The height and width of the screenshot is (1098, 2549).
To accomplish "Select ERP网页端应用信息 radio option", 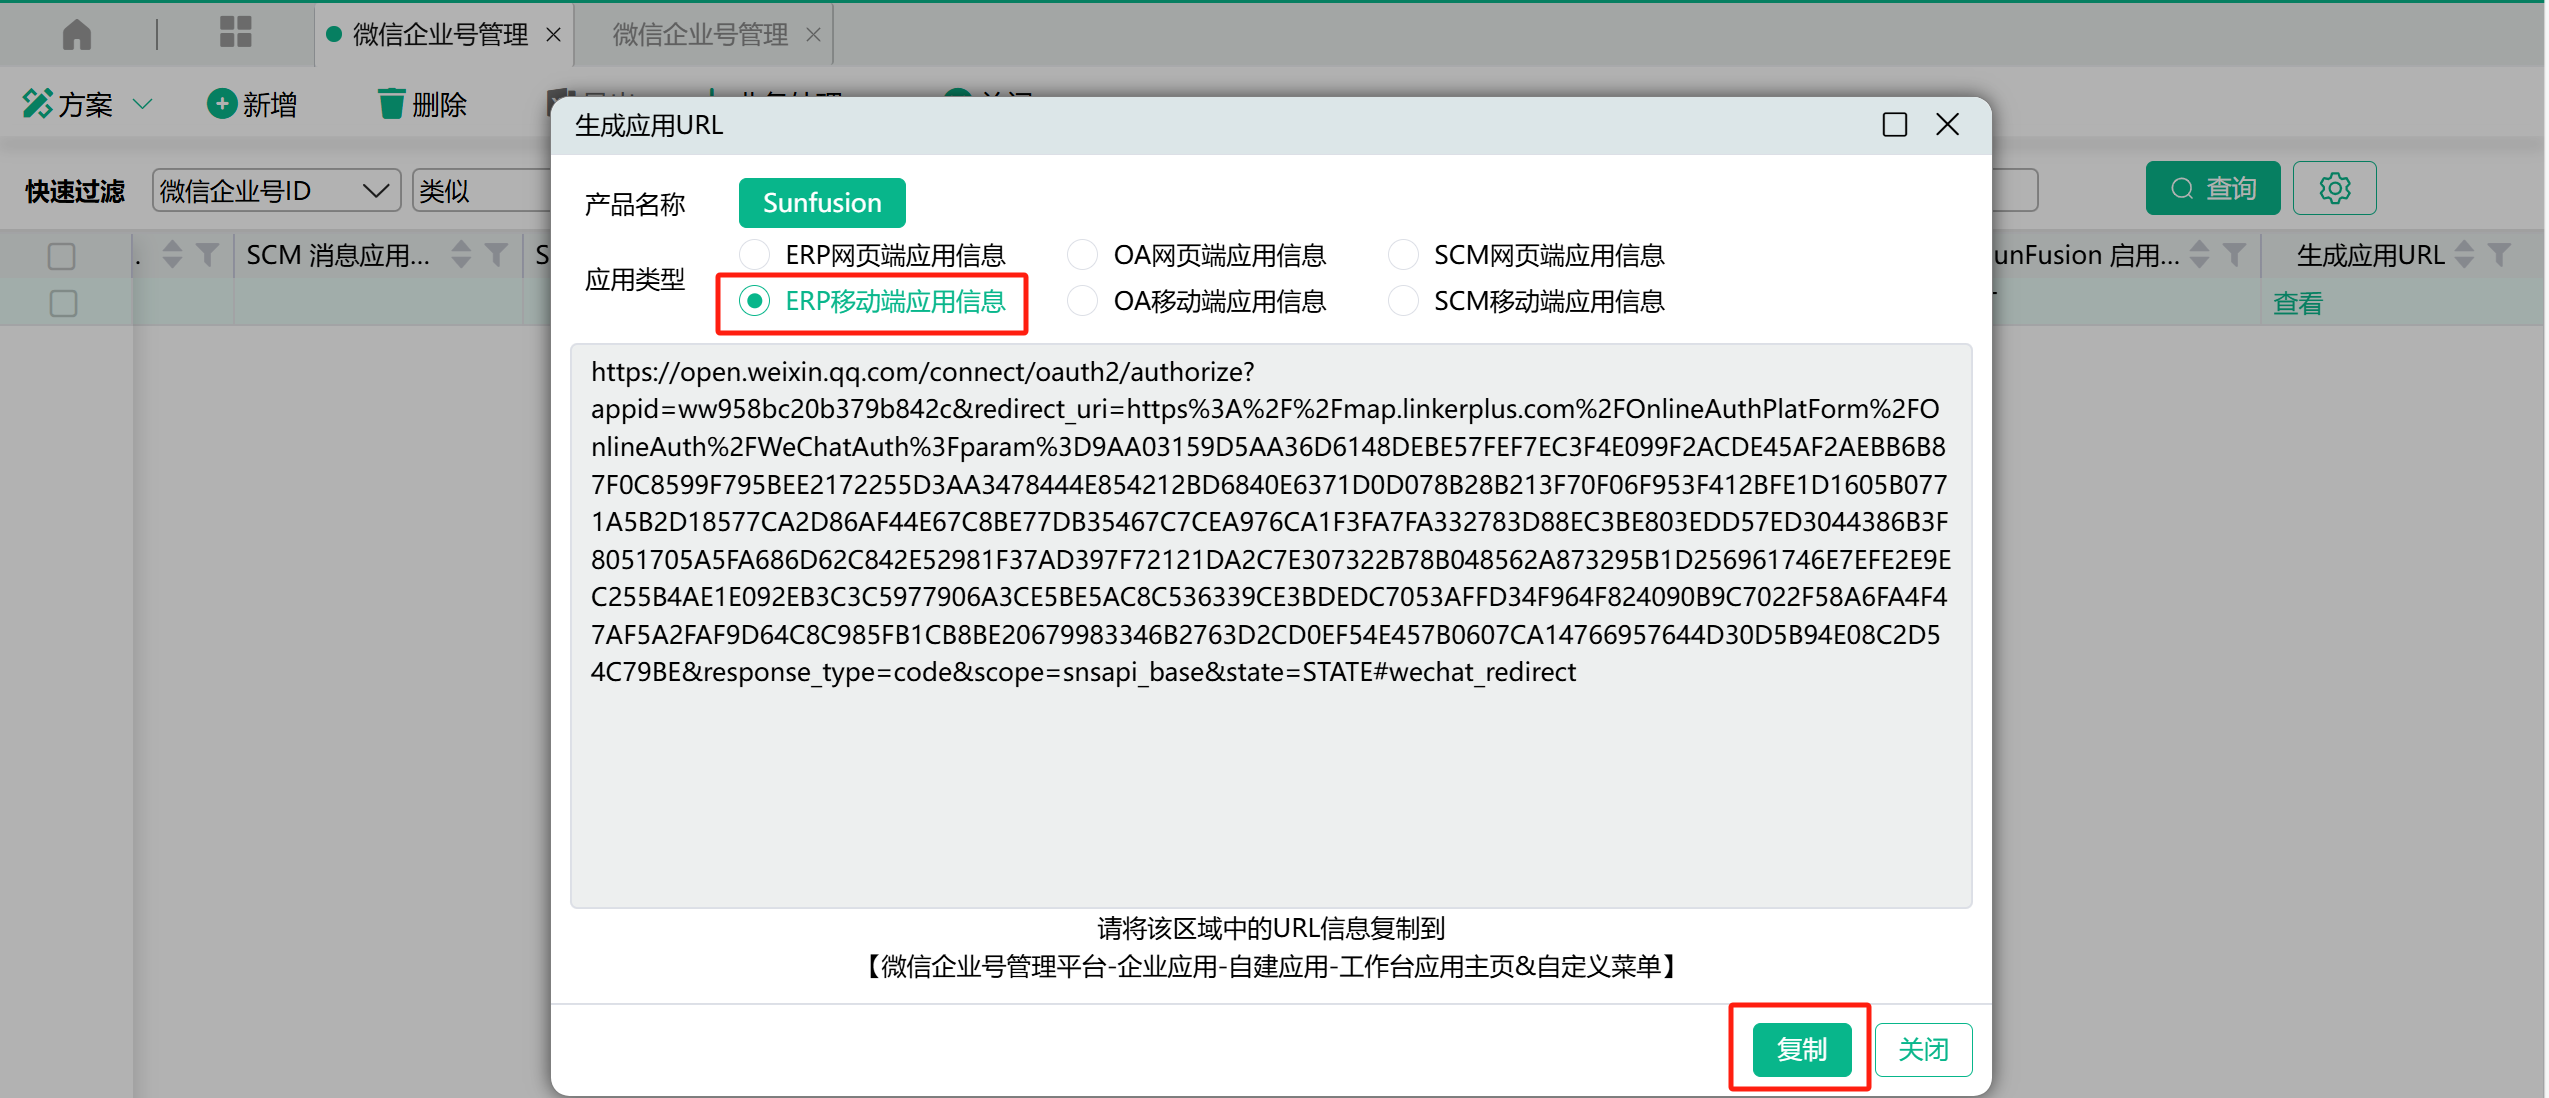I will [x=754, y=255].
